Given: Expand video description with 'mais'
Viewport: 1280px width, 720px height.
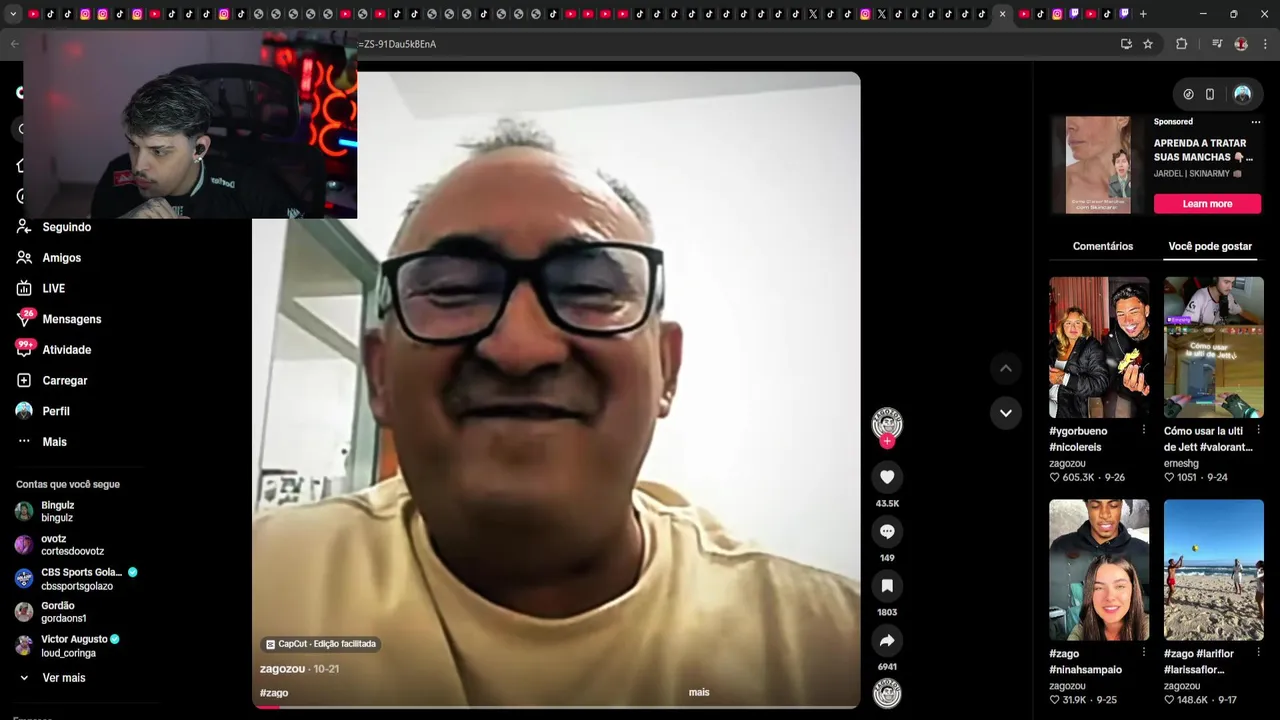Looking at the screenshot, I should (x=699, y=692).
